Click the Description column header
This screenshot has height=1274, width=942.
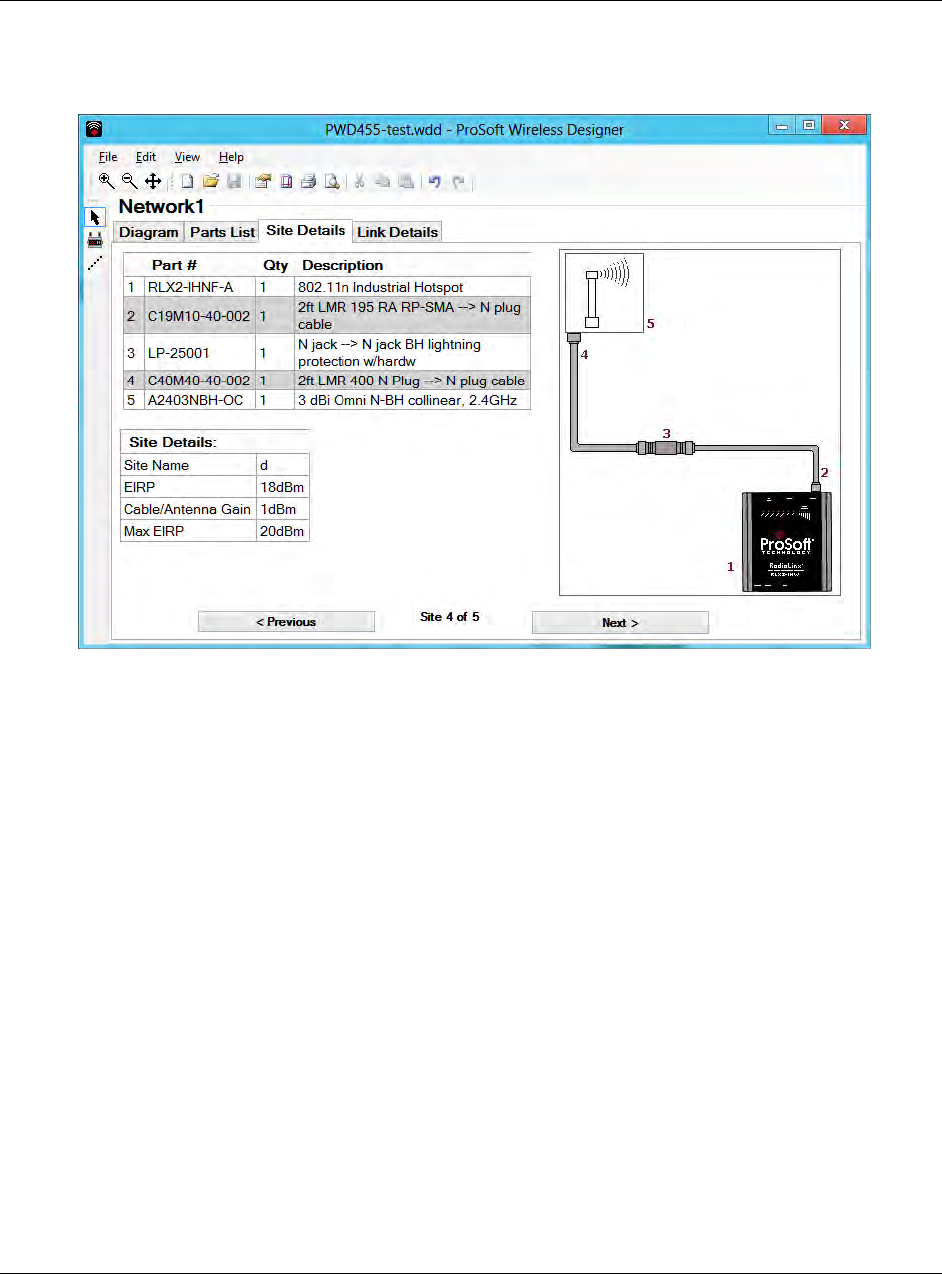[342, 265]
